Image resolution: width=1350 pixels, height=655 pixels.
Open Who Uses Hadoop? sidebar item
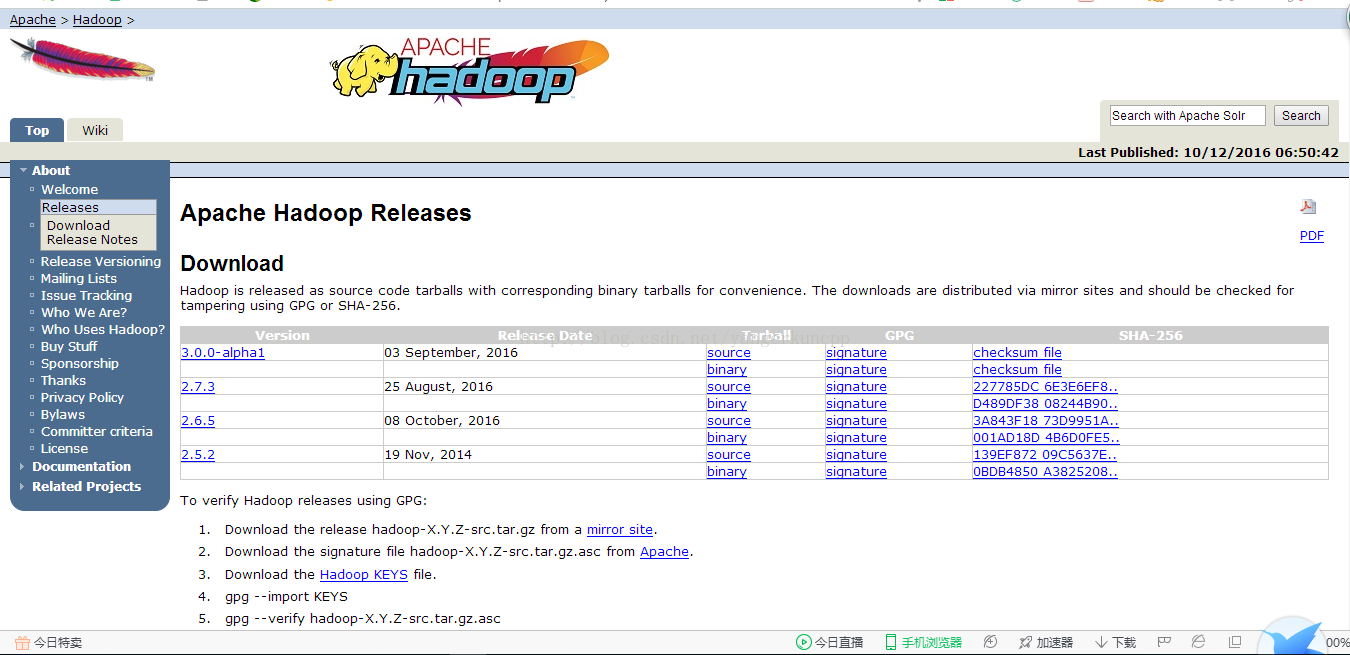pyautogui.click(x=103, y=329)
